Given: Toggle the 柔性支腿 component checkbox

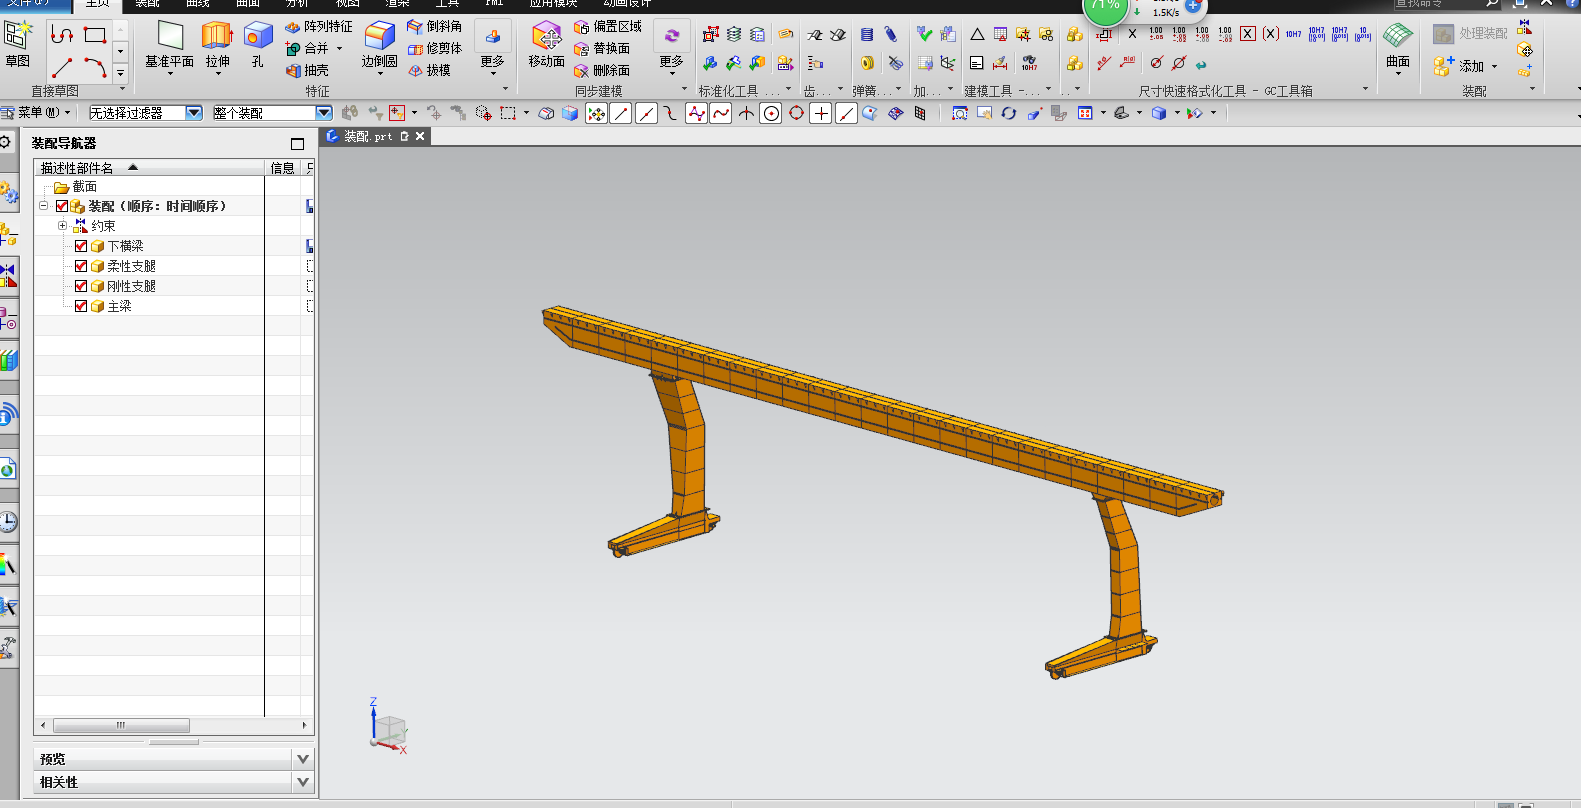Looking at the screenshot, I should 81,266.
